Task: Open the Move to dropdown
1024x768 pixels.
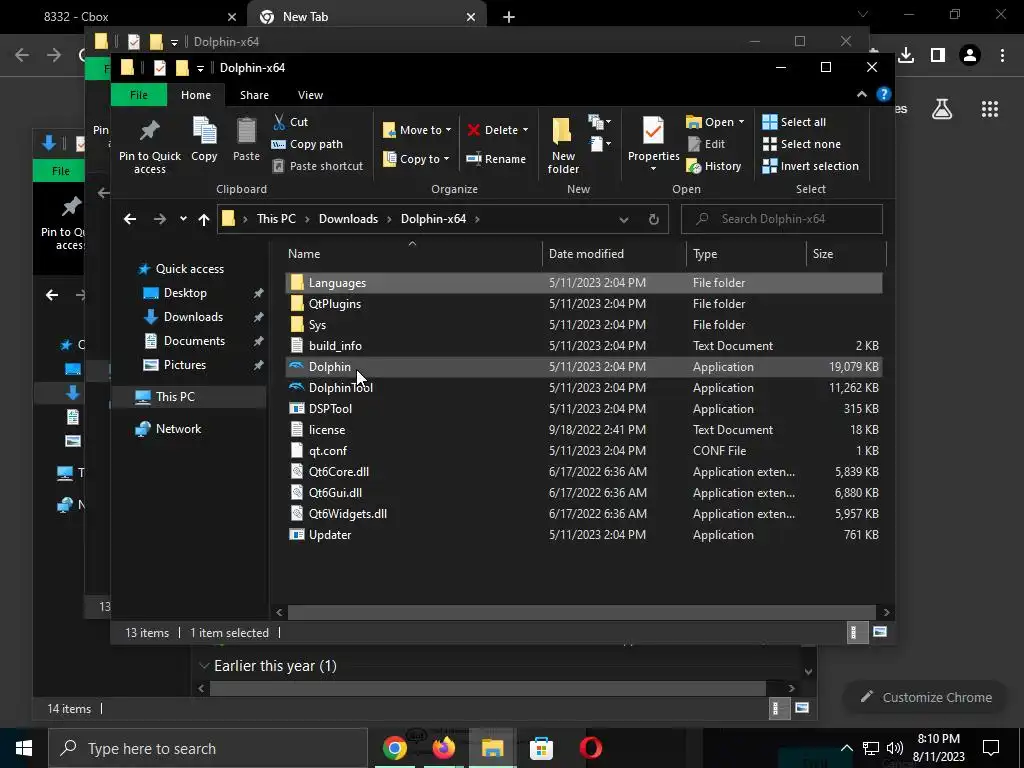Action: point(417,130)
